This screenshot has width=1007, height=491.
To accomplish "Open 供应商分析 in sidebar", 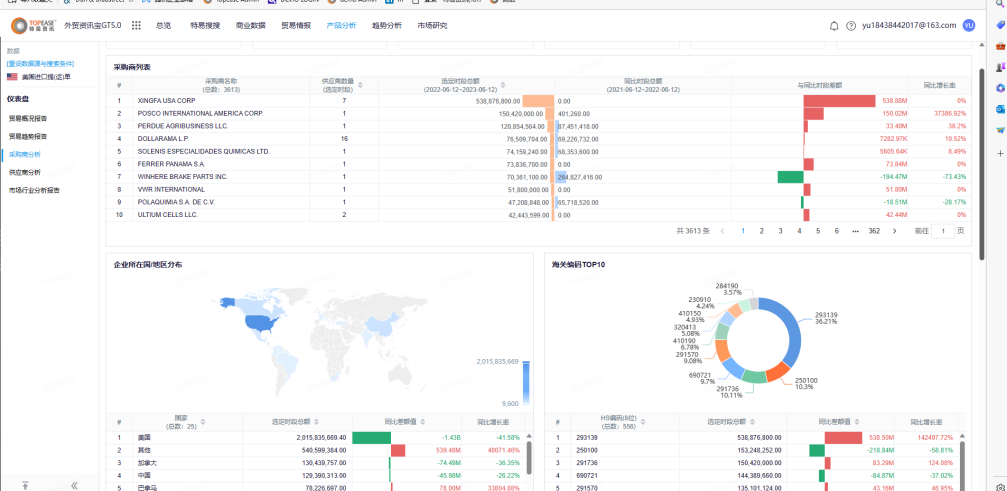I will [24, 173].
